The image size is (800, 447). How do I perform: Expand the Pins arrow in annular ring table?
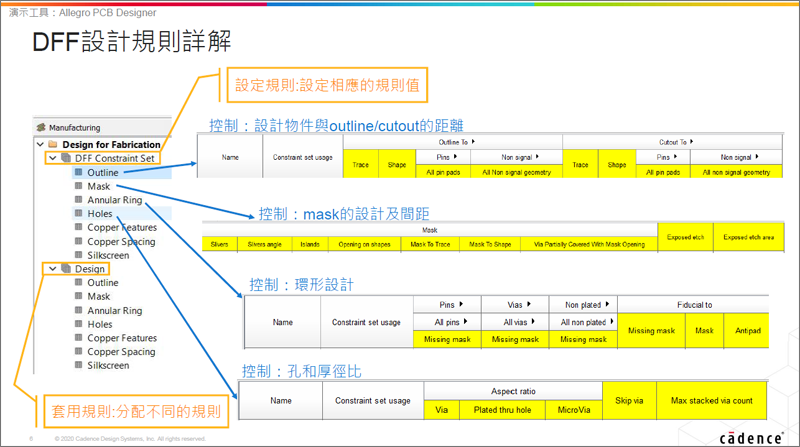point(461,304)
